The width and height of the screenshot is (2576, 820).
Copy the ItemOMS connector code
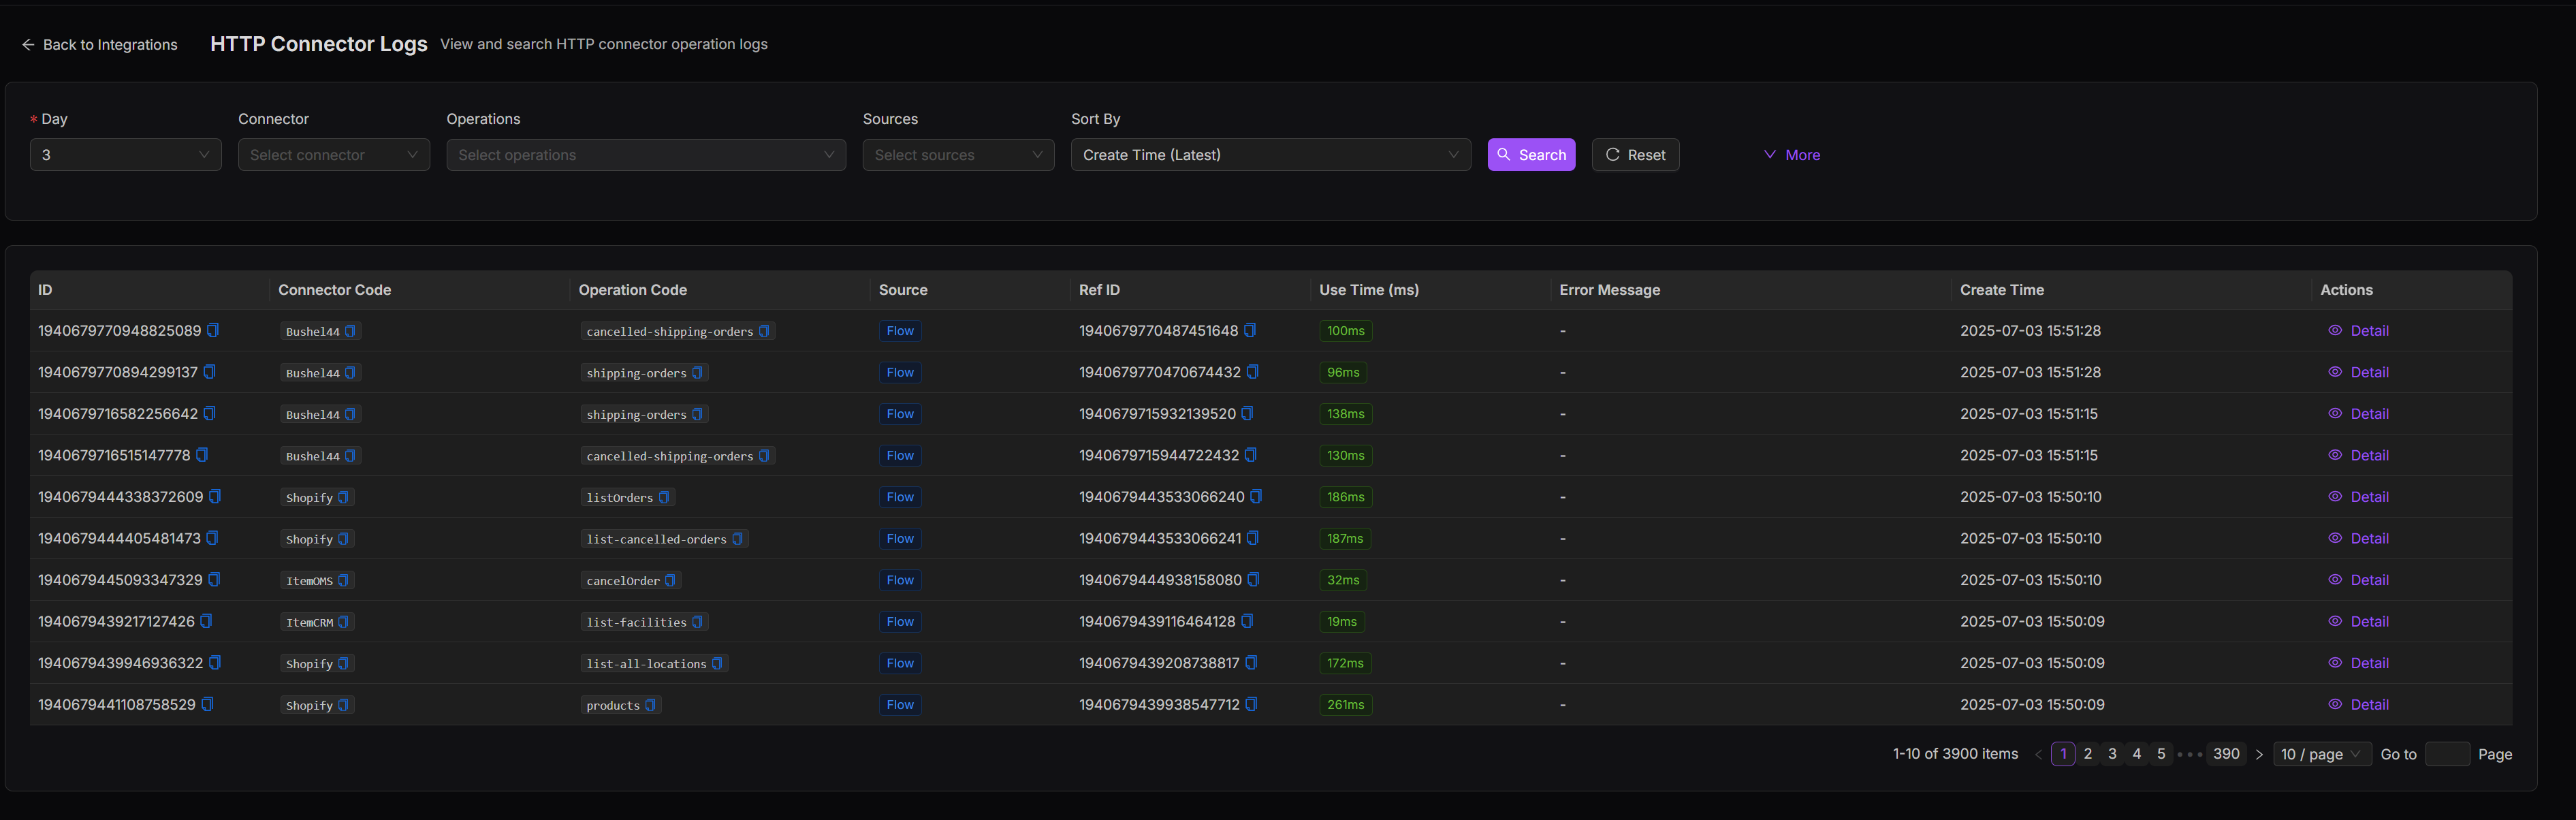[x=345, y=580]
